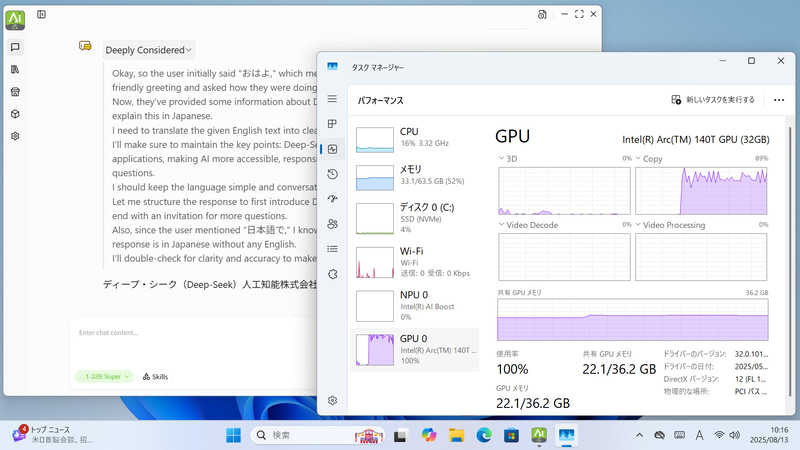Open the model cube icon in AI sidebar

15,114
